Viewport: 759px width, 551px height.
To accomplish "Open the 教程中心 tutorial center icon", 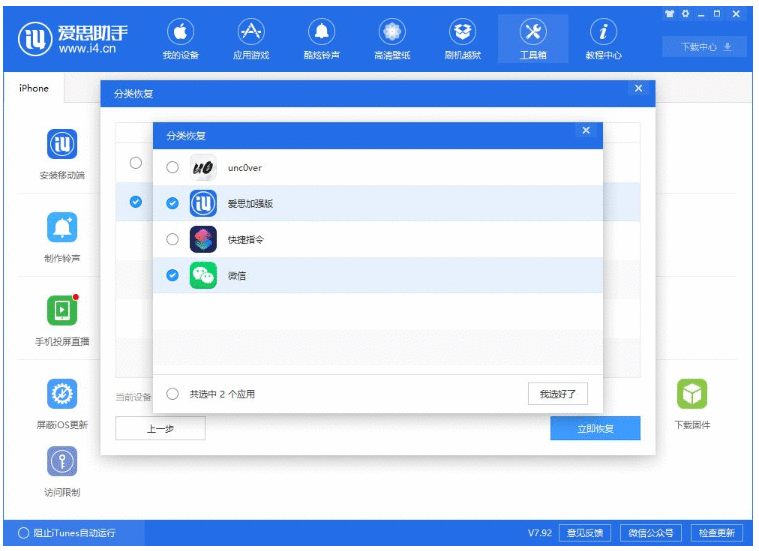I will click(x=603, y=37).
